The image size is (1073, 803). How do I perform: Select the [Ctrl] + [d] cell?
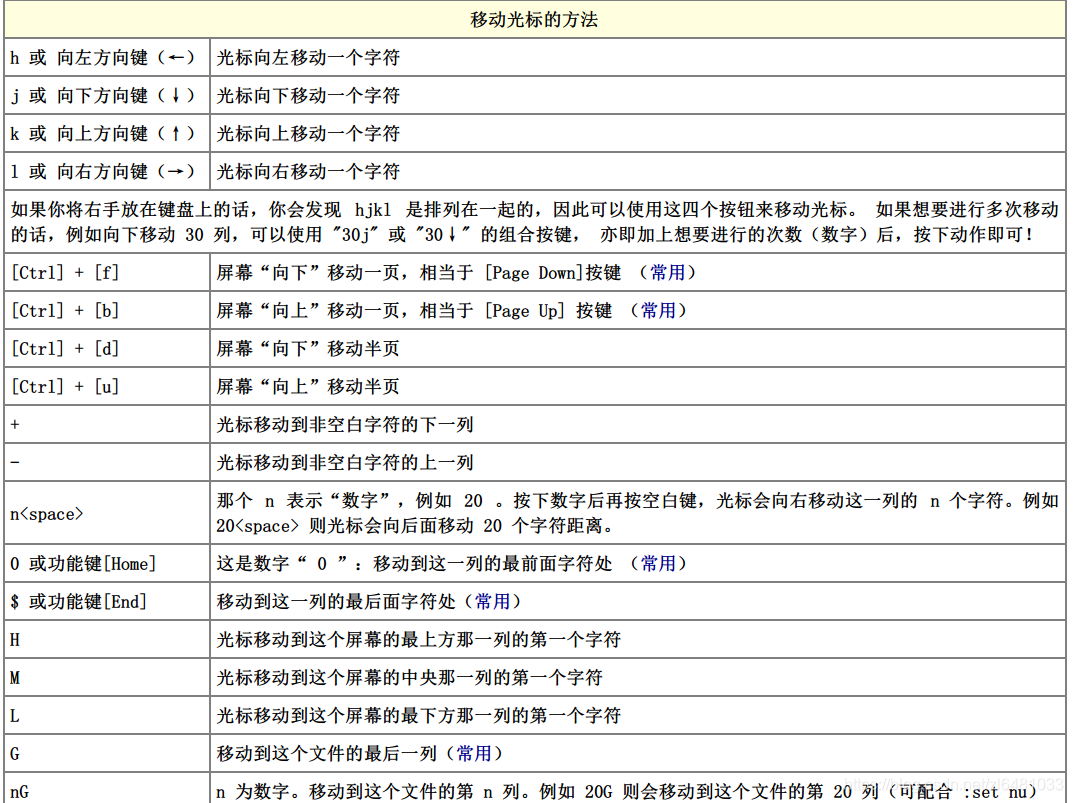click(x=107, y=348)
